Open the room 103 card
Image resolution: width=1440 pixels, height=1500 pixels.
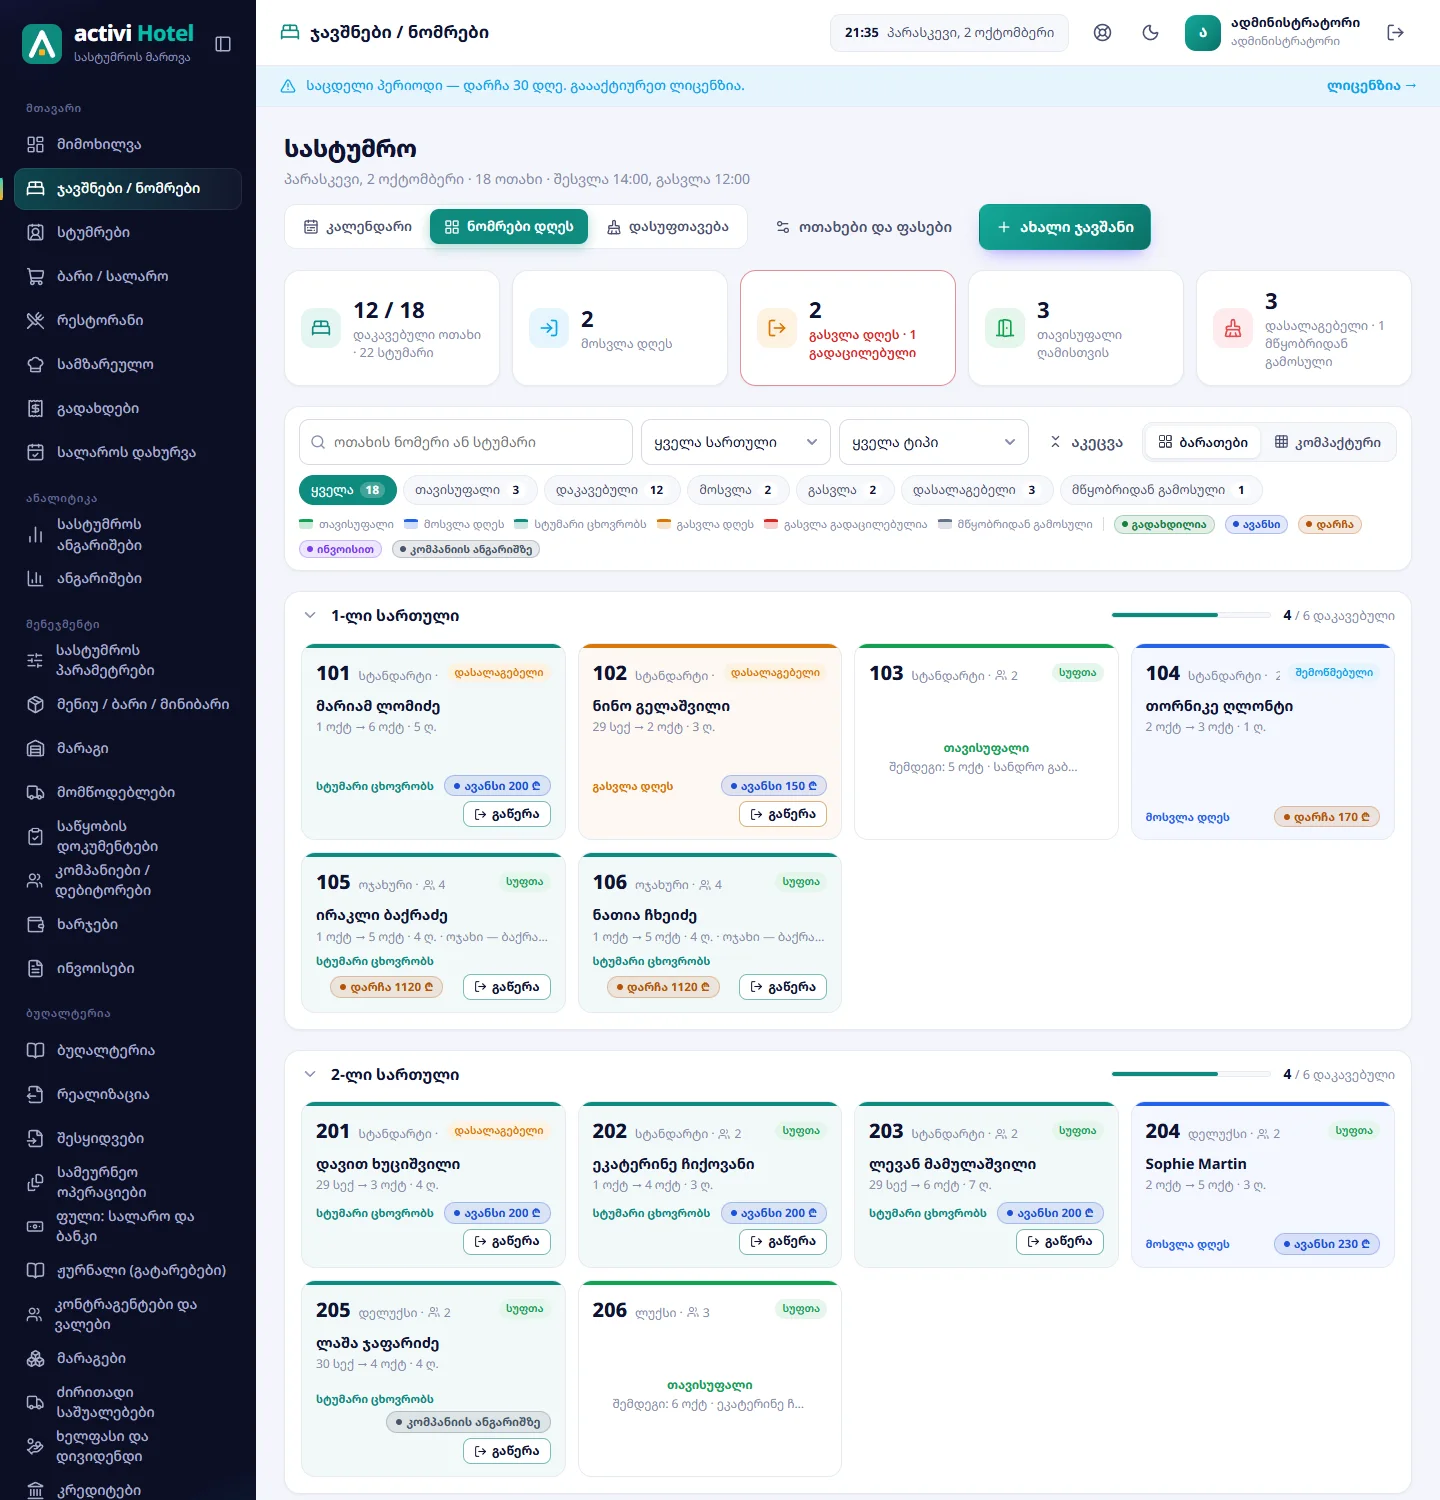986,741
